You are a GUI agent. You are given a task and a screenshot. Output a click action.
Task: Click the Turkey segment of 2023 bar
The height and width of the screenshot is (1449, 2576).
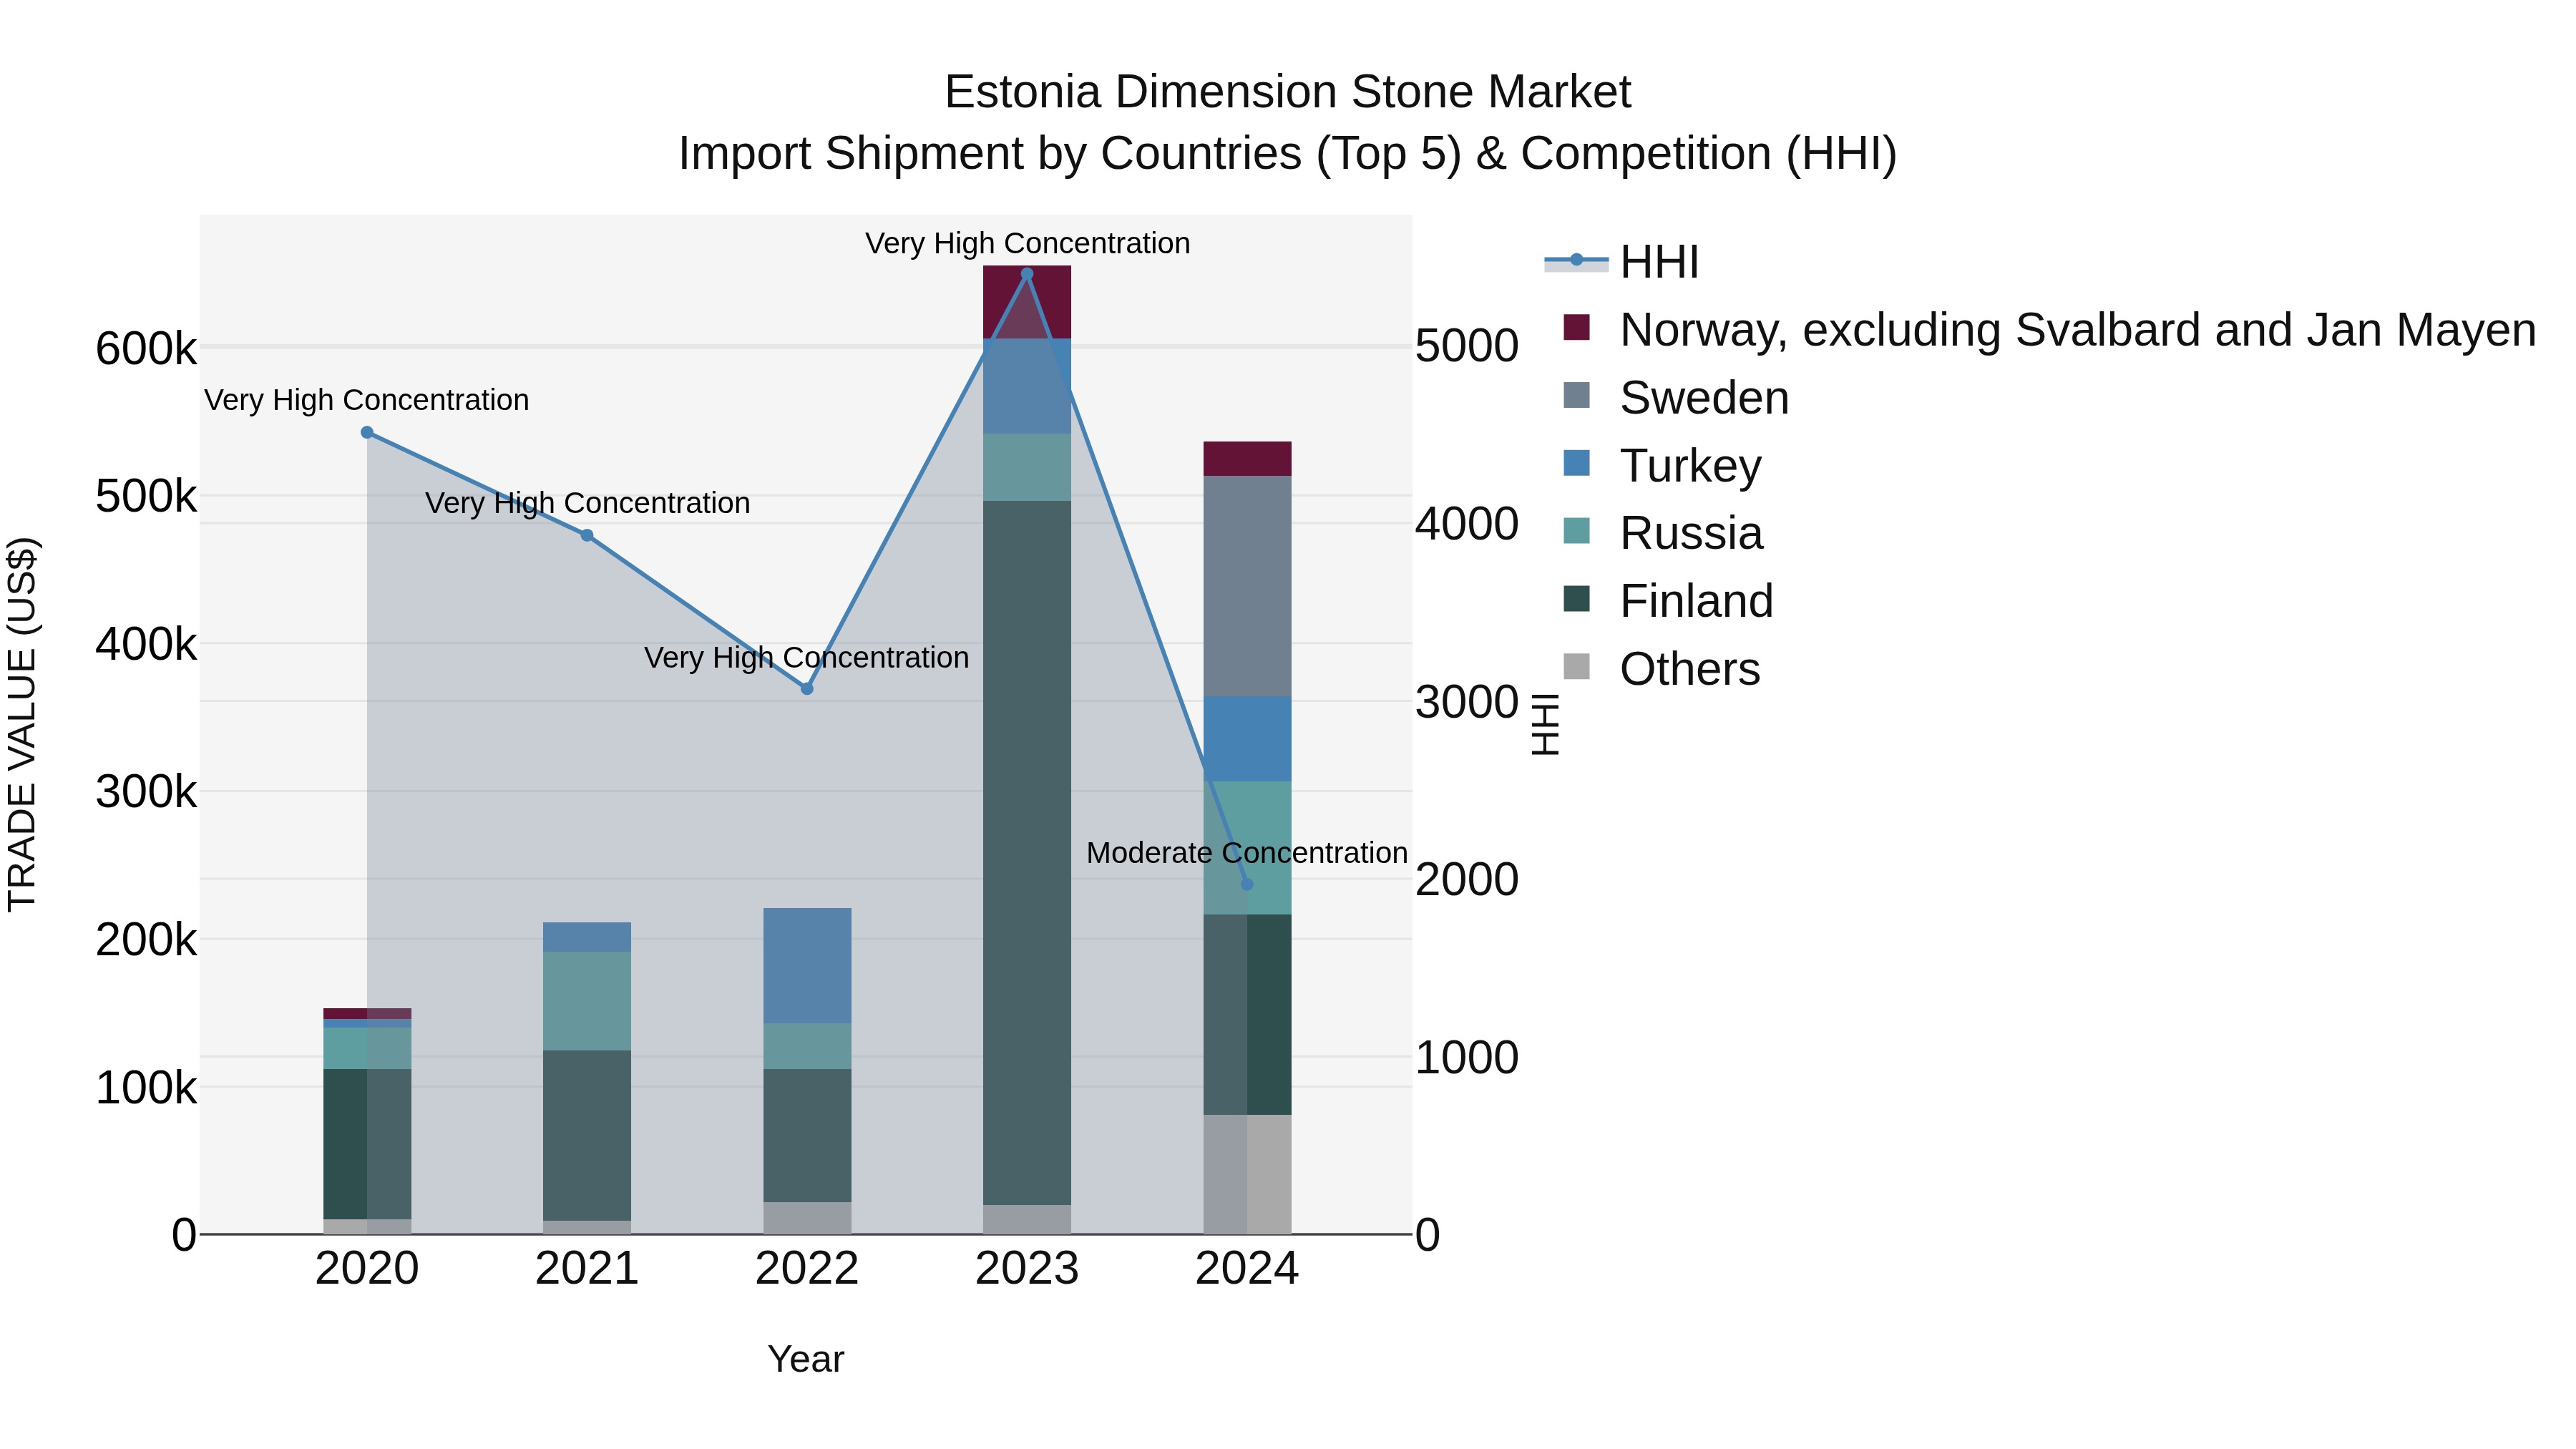[1027, 386]
